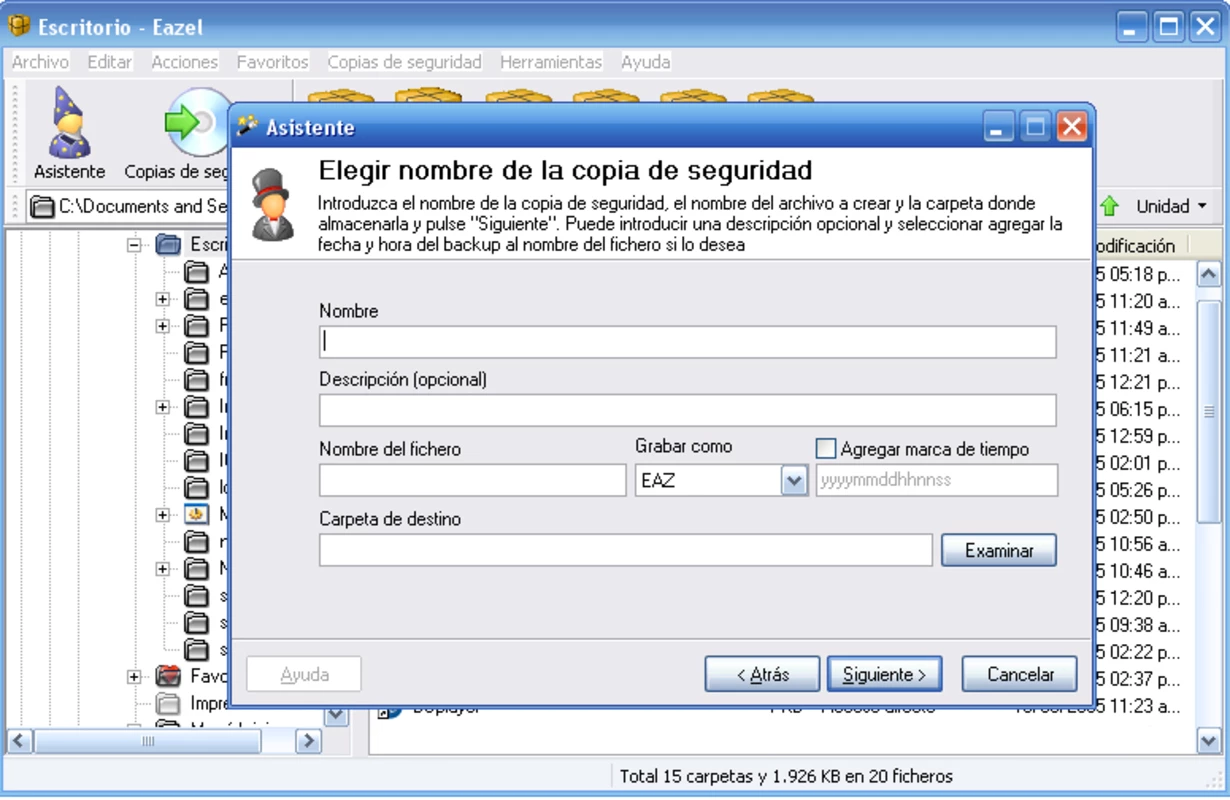Click the < Atrás button
This screenshot has height=800, width=1230.
[762, 674]
